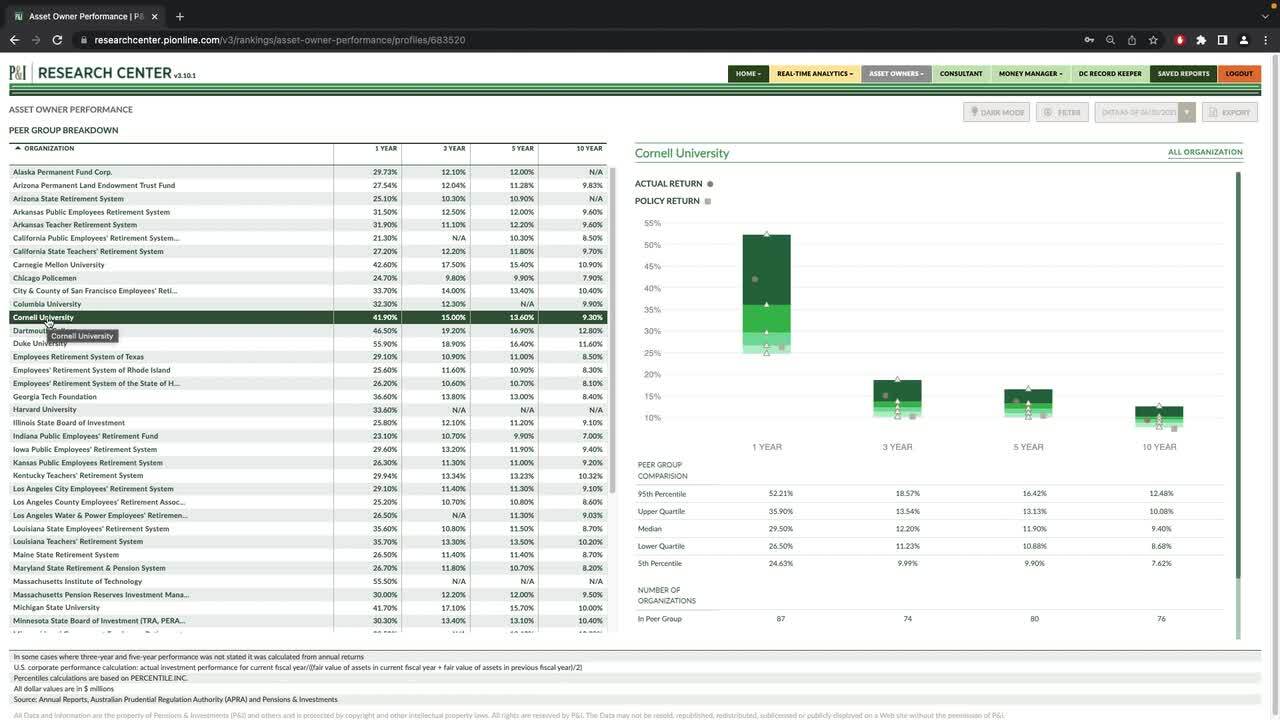Toggle the Policy Return legend marker

pos(707,201)
